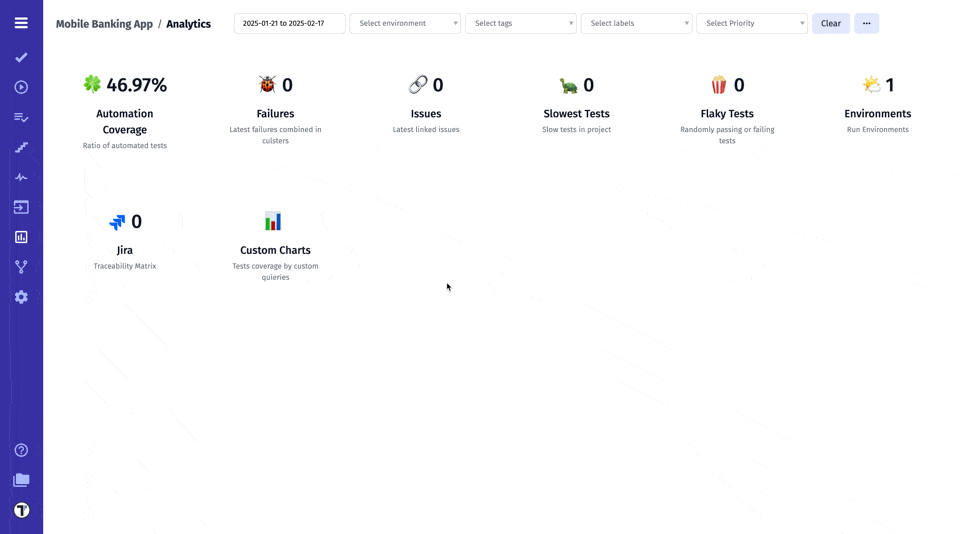This screenshot has height=534, width=960.
Task: Click the date range input field
Action: [289, 23]
